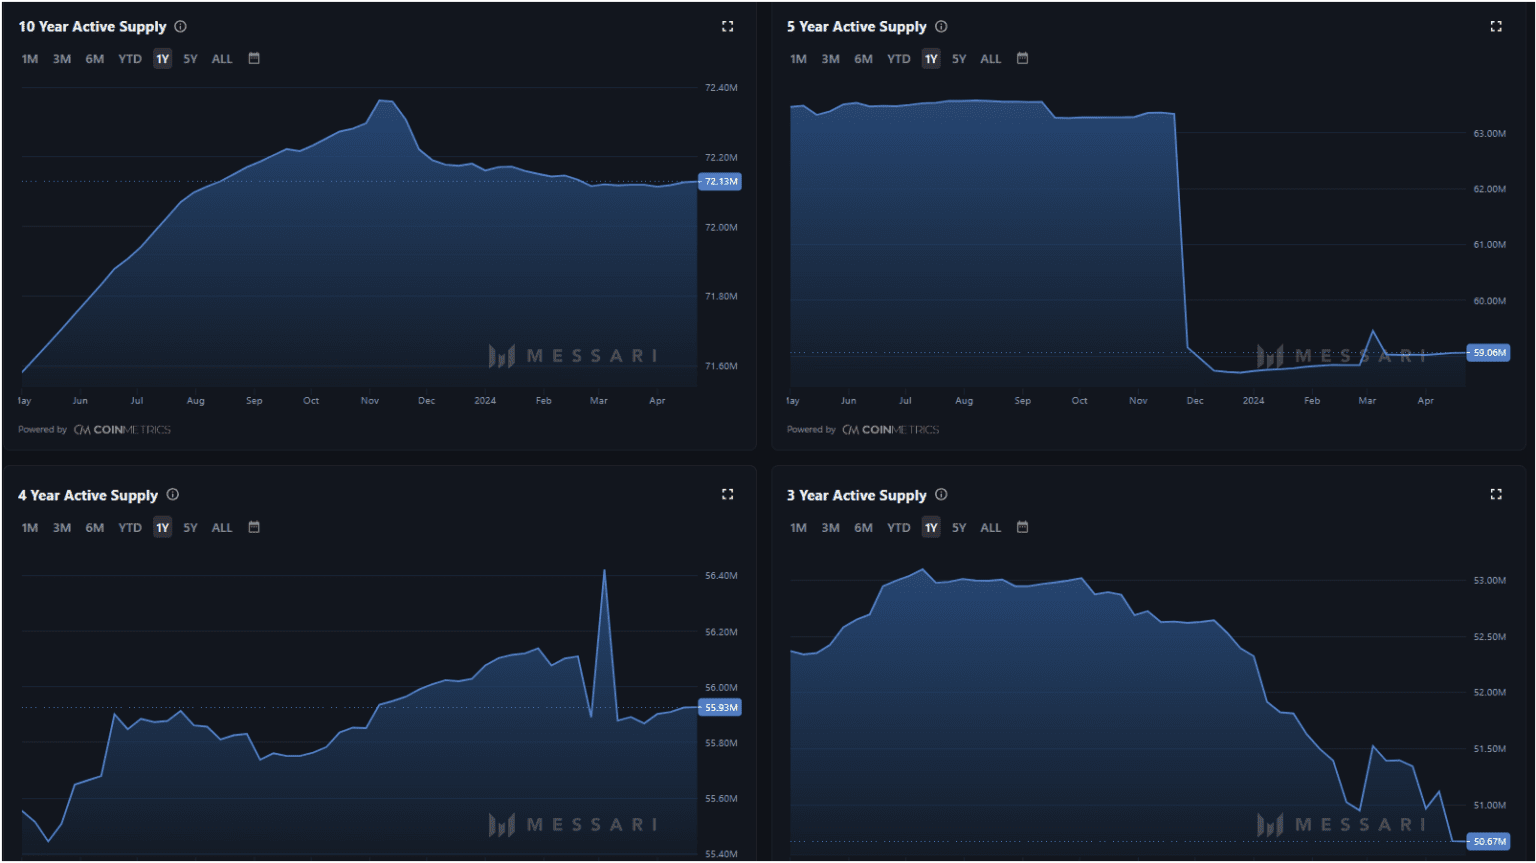
Task: Switch 5 Year chart to ALL range
Action: [x=990, y=59]
